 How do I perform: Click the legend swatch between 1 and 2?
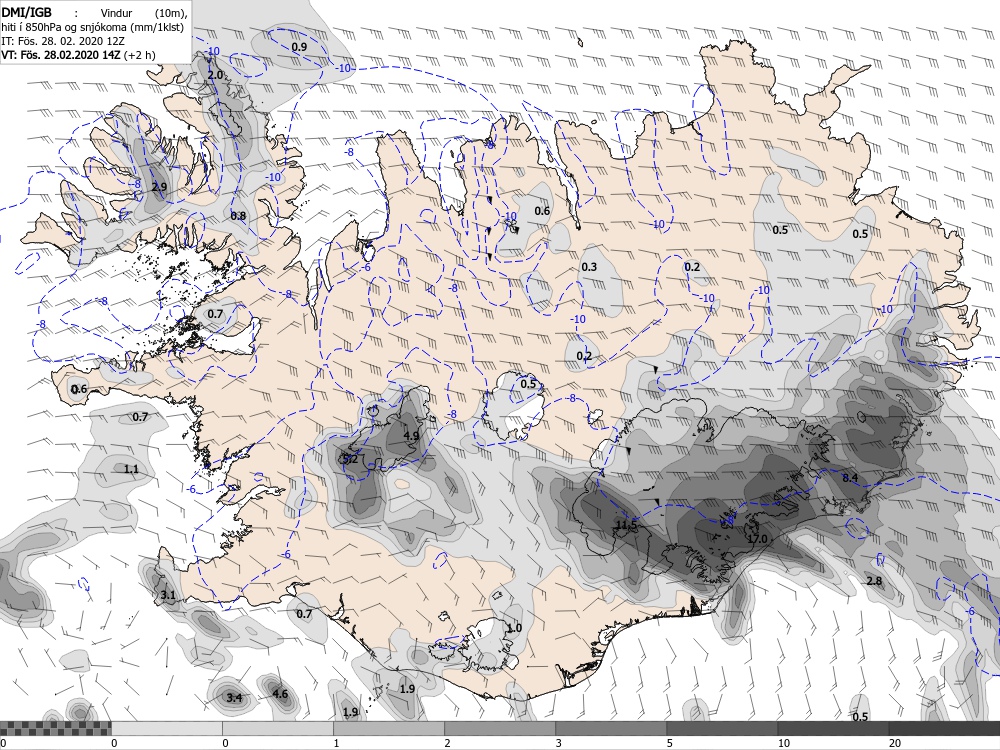point(388,728)
